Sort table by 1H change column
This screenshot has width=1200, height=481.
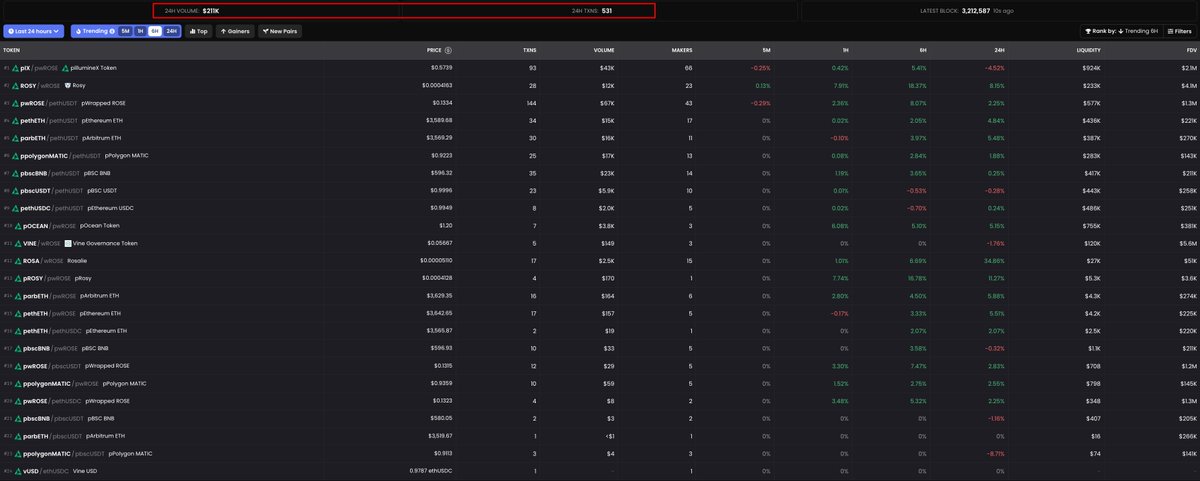coord(844,49)
